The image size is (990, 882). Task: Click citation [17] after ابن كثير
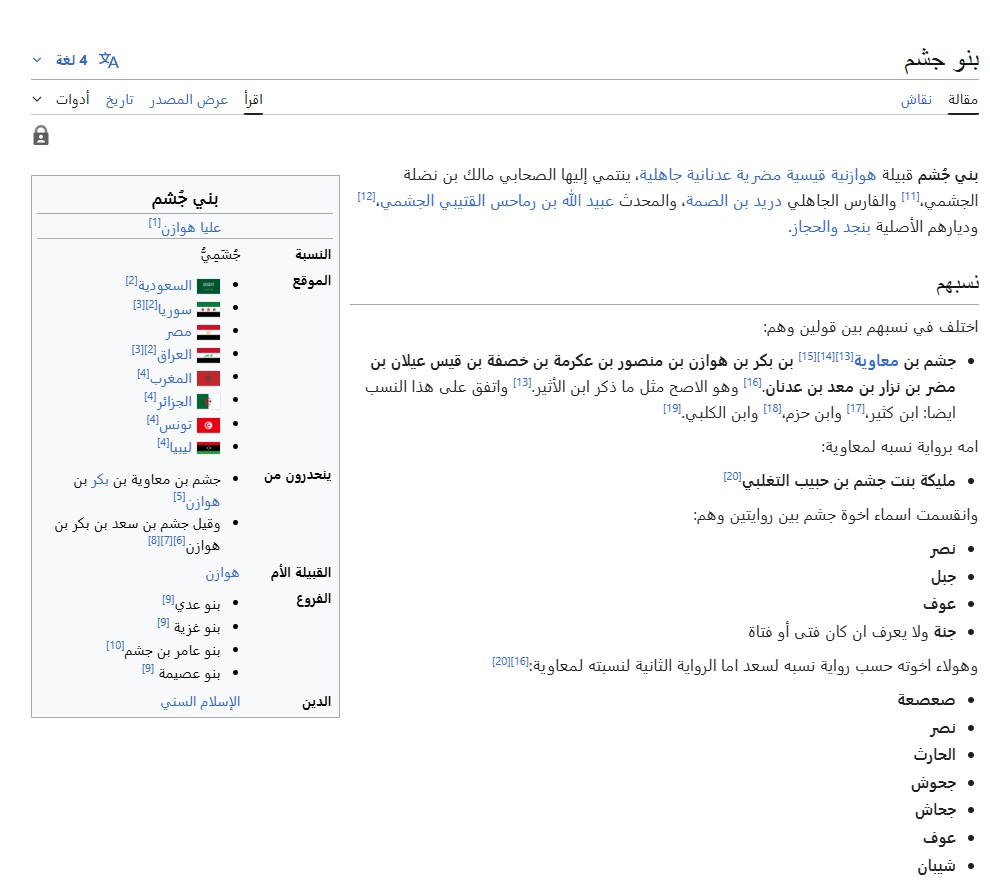point(856,408)
